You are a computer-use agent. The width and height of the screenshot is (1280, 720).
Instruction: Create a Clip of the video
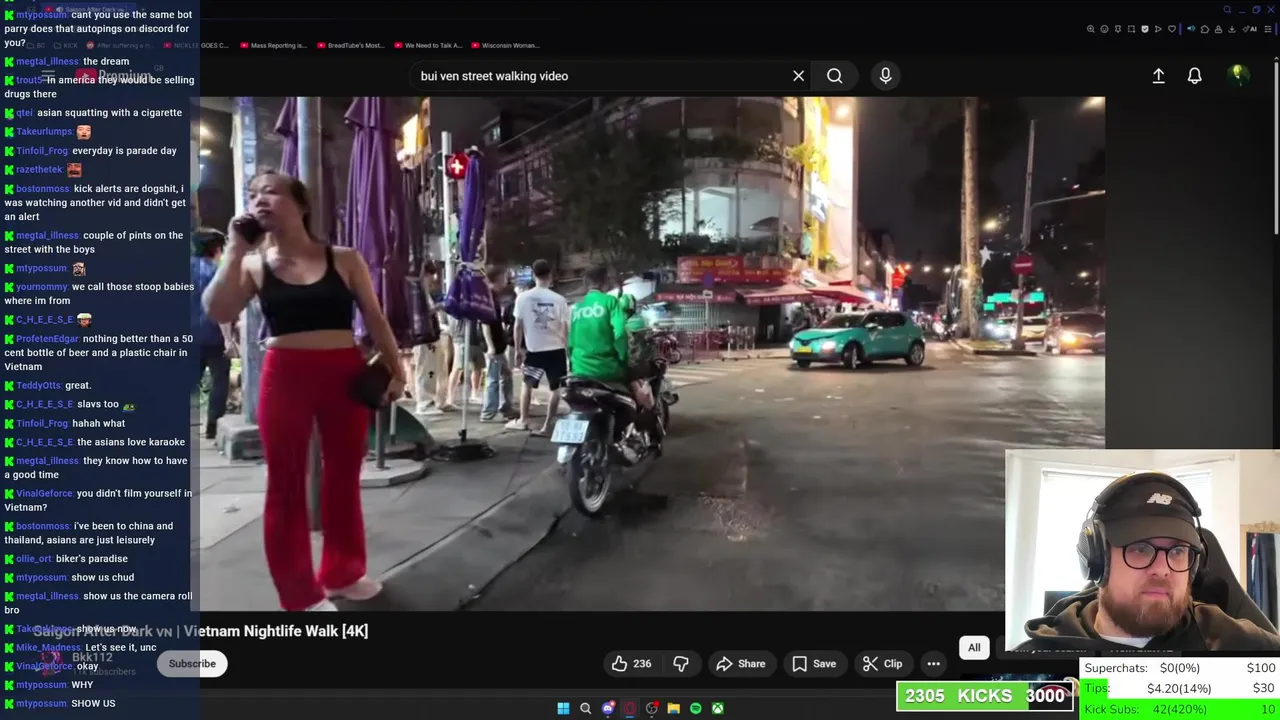(x=883, y=664)
